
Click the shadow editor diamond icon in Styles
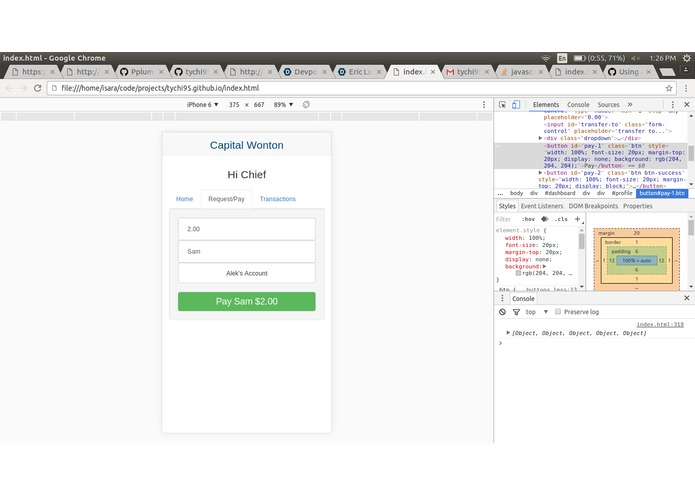(545, 219)
